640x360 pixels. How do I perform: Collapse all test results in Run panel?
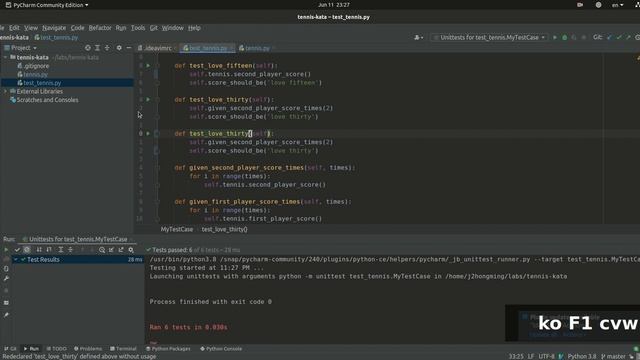[70, 250]
